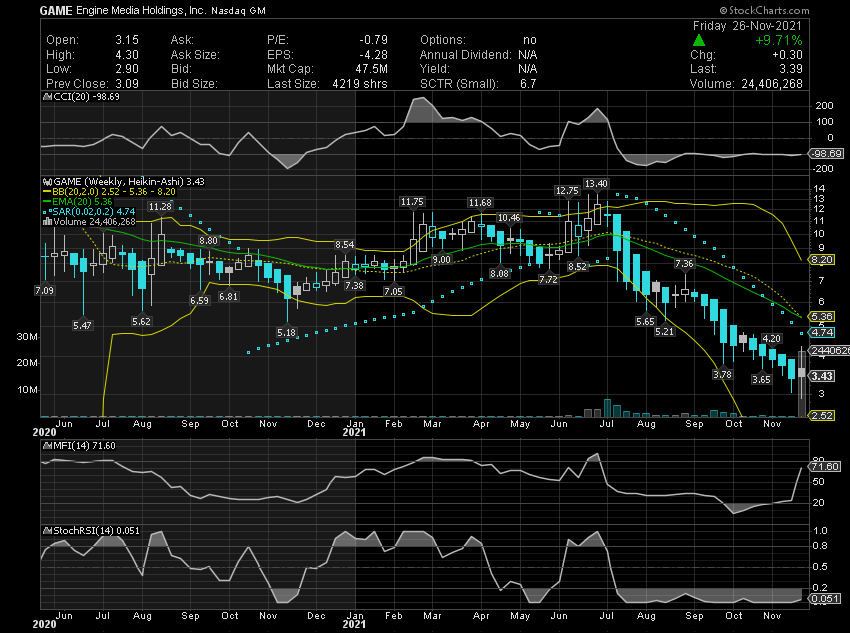The image size is (850, 633).
Task: Click the High value 4.30
Action: (x=127, y=55)
